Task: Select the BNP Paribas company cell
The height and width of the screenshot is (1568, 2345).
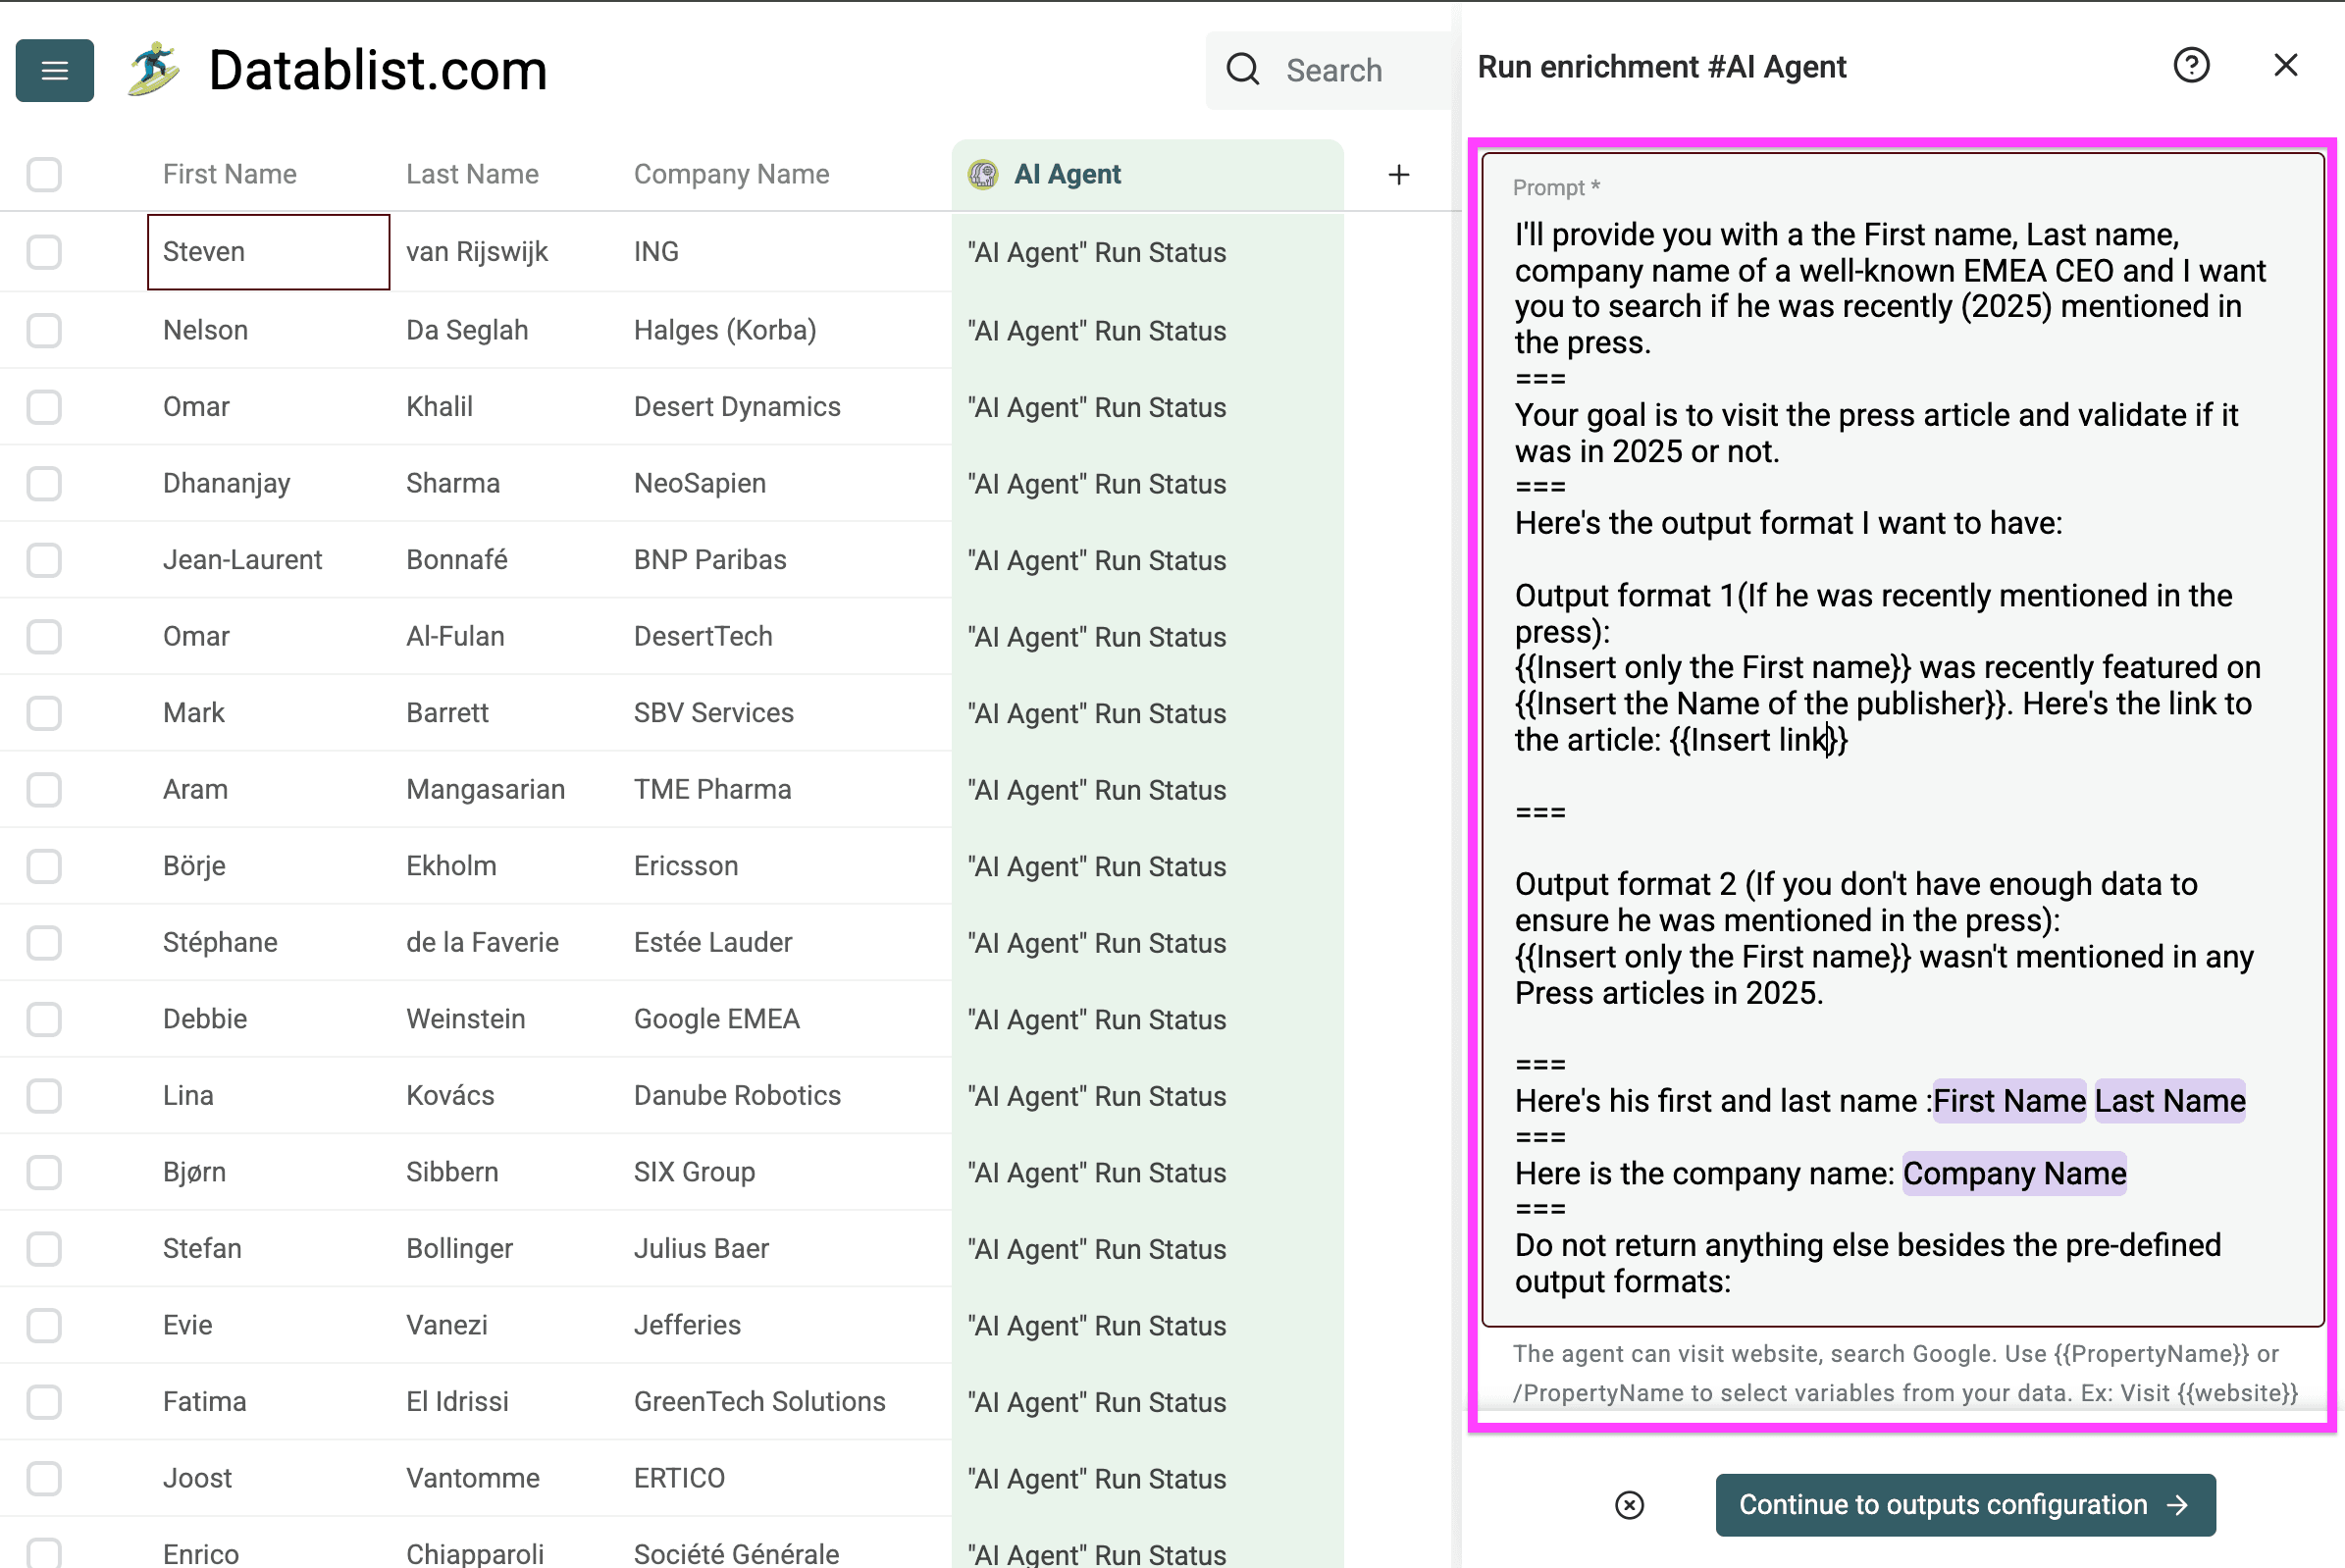Action: tap(710, 560)
